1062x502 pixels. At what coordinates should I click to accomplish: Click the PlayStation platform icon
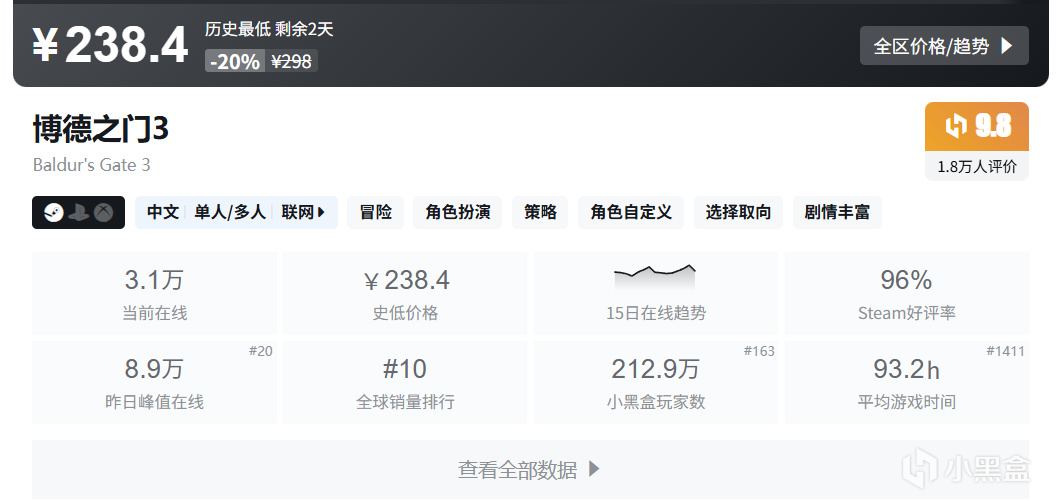(x=79, y=213)
